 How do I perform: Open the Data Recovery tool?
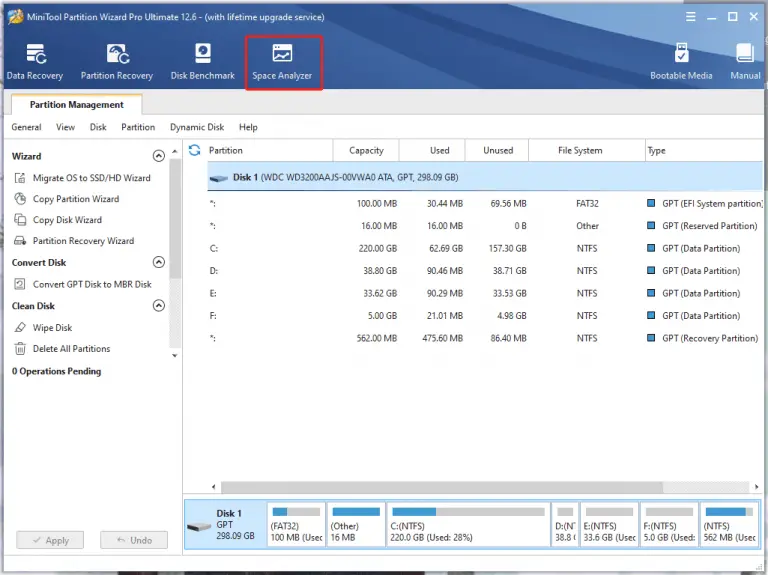35,62
